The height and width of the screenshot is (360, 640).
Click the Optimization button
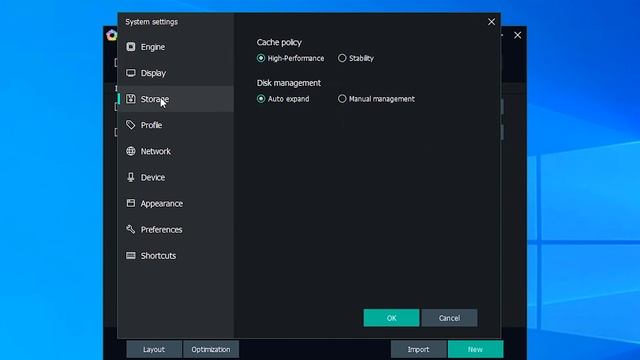point(211,349)
